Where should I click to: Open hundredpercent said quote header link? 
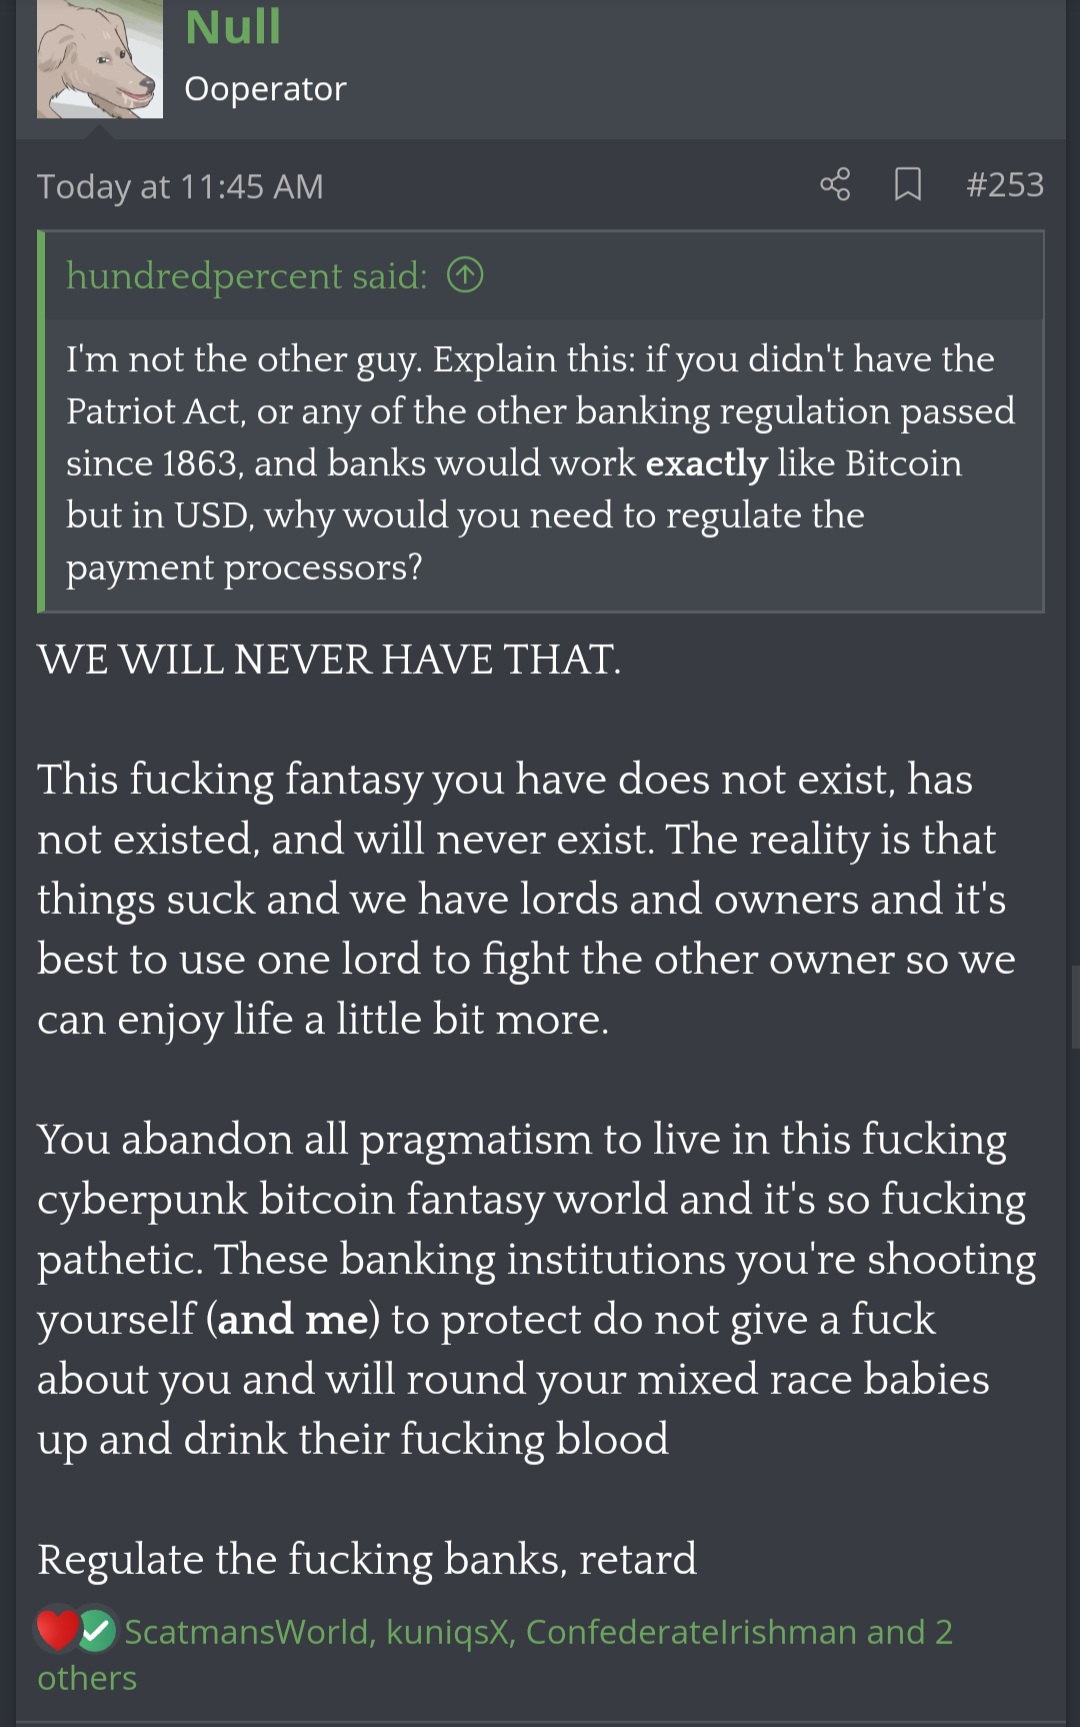[x=246, y=275]
